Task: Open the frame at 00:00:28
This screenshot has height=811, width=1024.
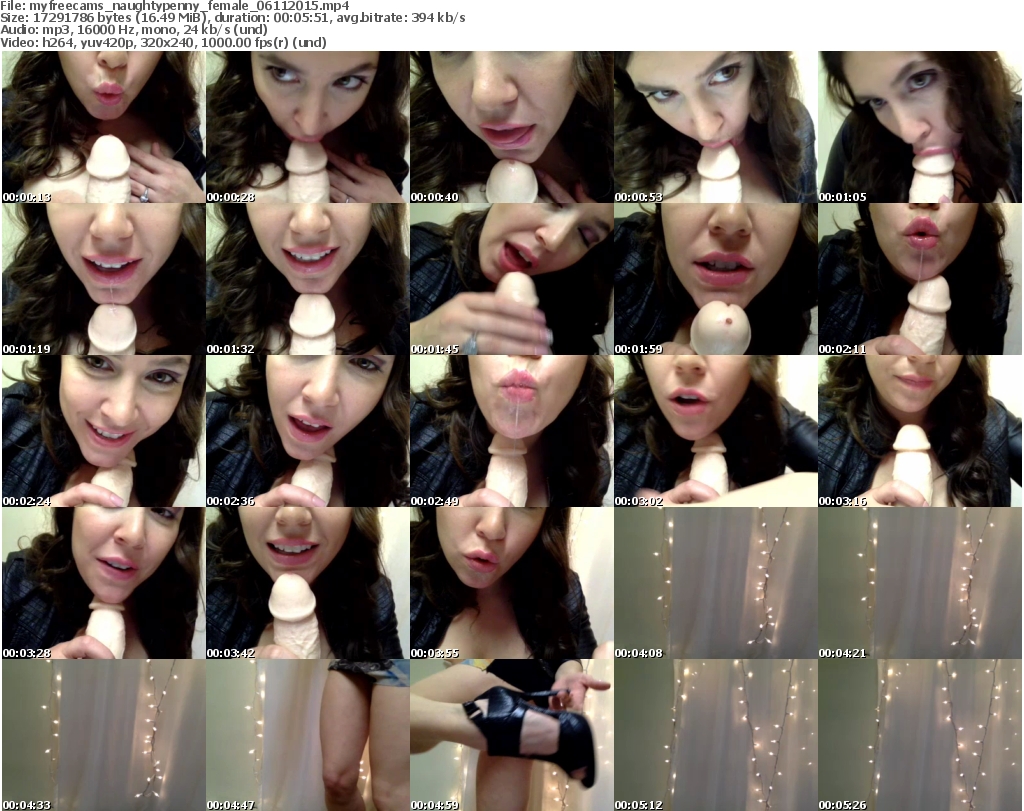Action: (x=308, y=127)
